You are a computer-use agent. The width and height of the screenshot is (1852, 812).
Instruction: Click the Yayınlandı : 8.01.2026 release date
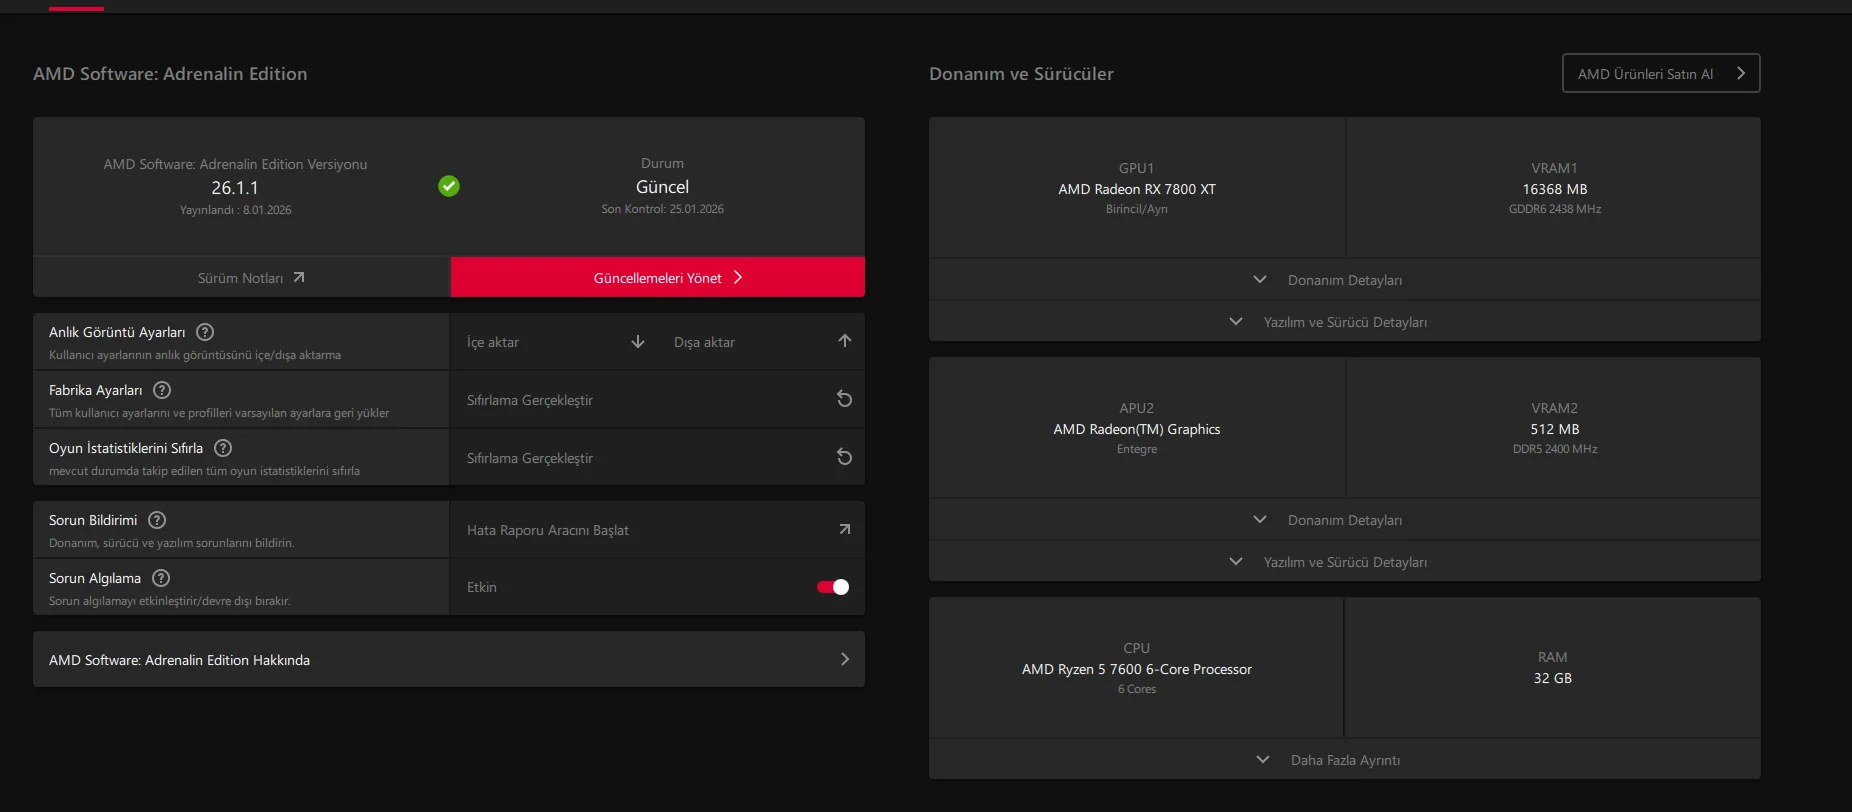(236, 210)
